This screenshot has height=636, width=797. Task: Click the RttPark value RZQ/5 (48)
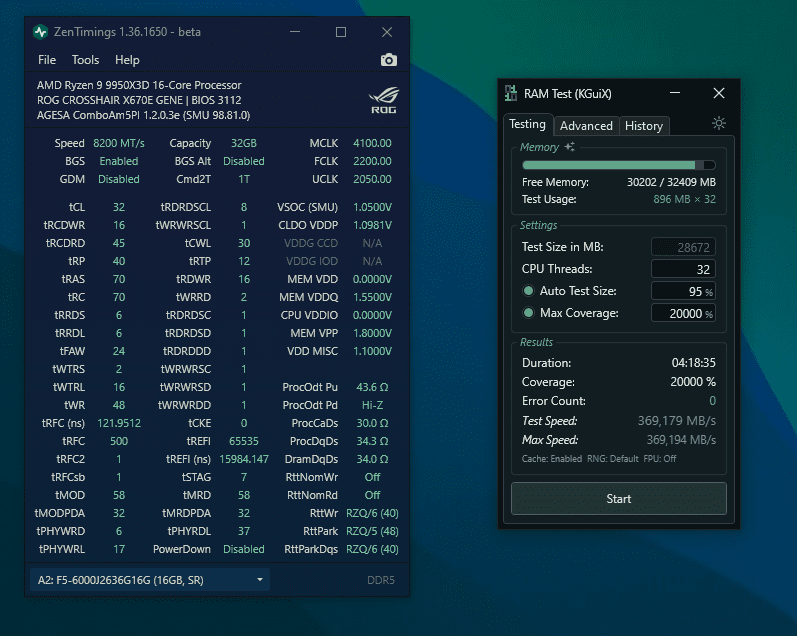coord(372,531)
